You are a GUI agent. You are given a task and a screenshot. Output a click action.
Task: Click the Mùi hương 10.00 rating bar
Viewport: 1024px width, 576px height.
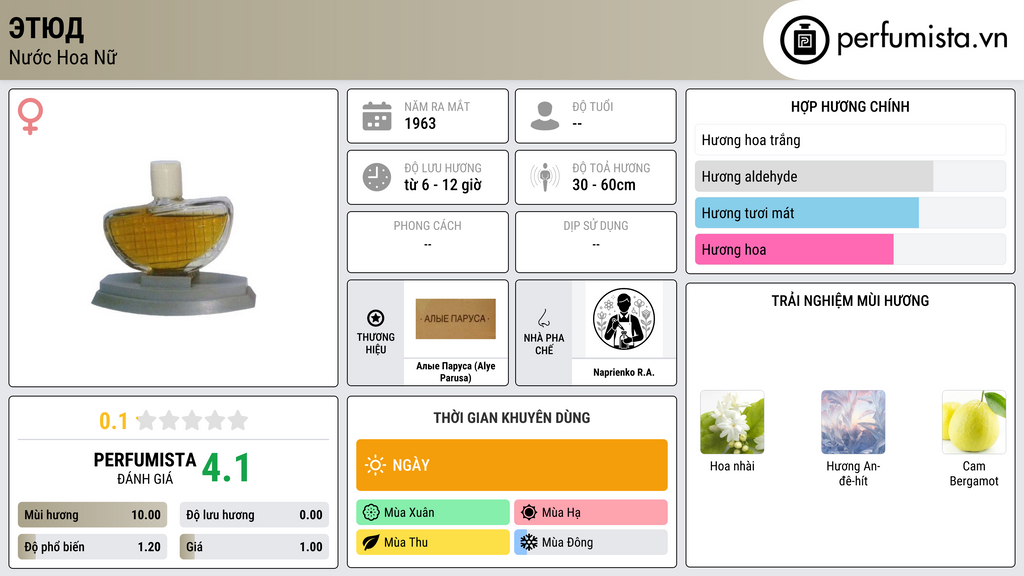[x=92, y=515]
